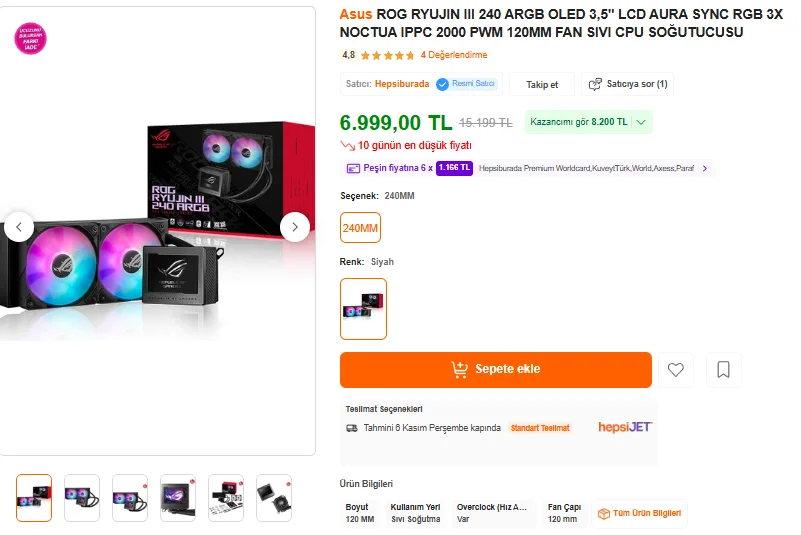Click previous image arrow on product photo
The width and height of the screenshot is (801, 535).
pos(19,227)
